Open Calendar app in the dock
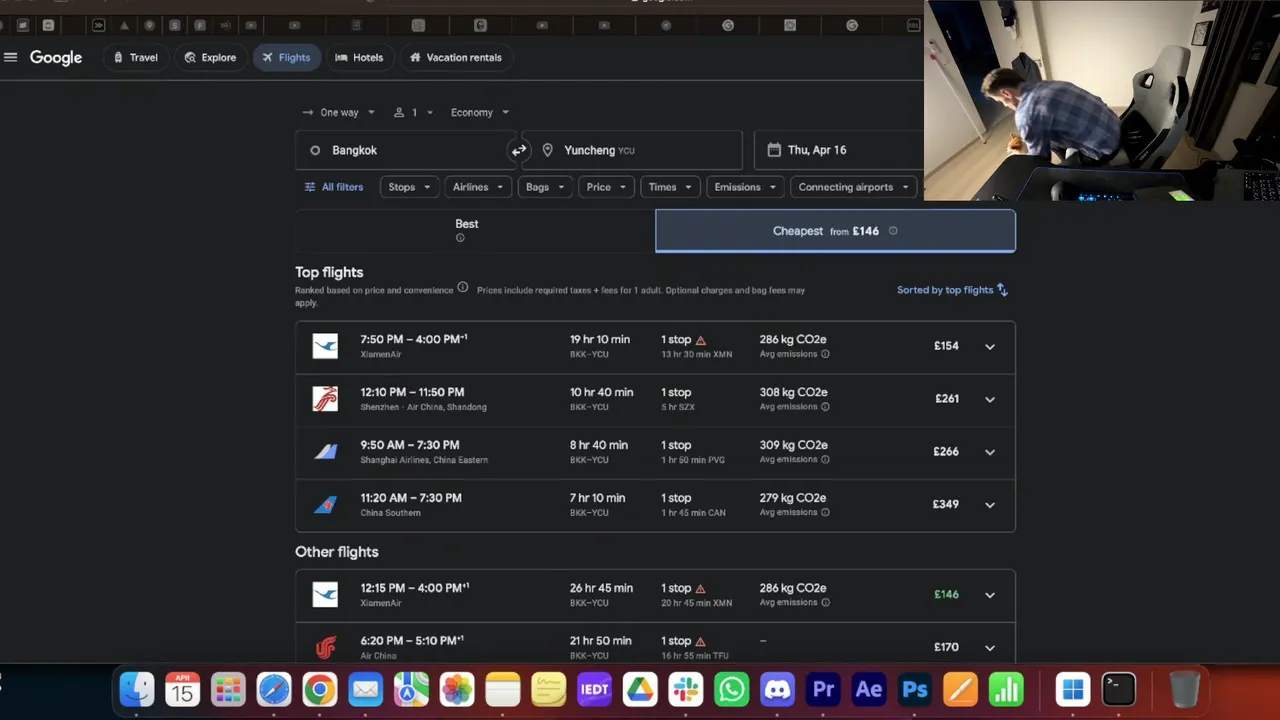The width and height of the screenshot is (1280, 720). [182, 689]
